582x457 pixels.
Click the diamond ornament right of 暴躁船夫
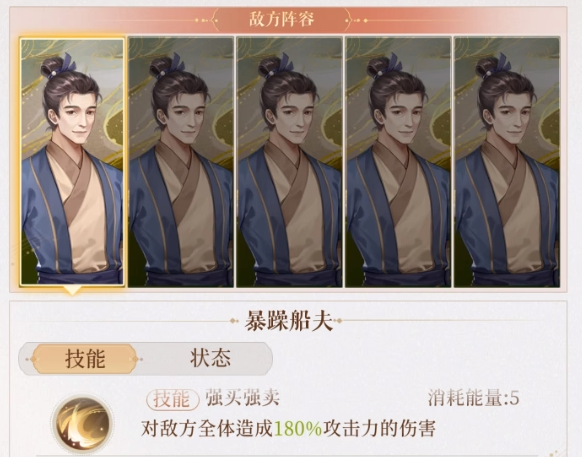[x=338, y=320]
